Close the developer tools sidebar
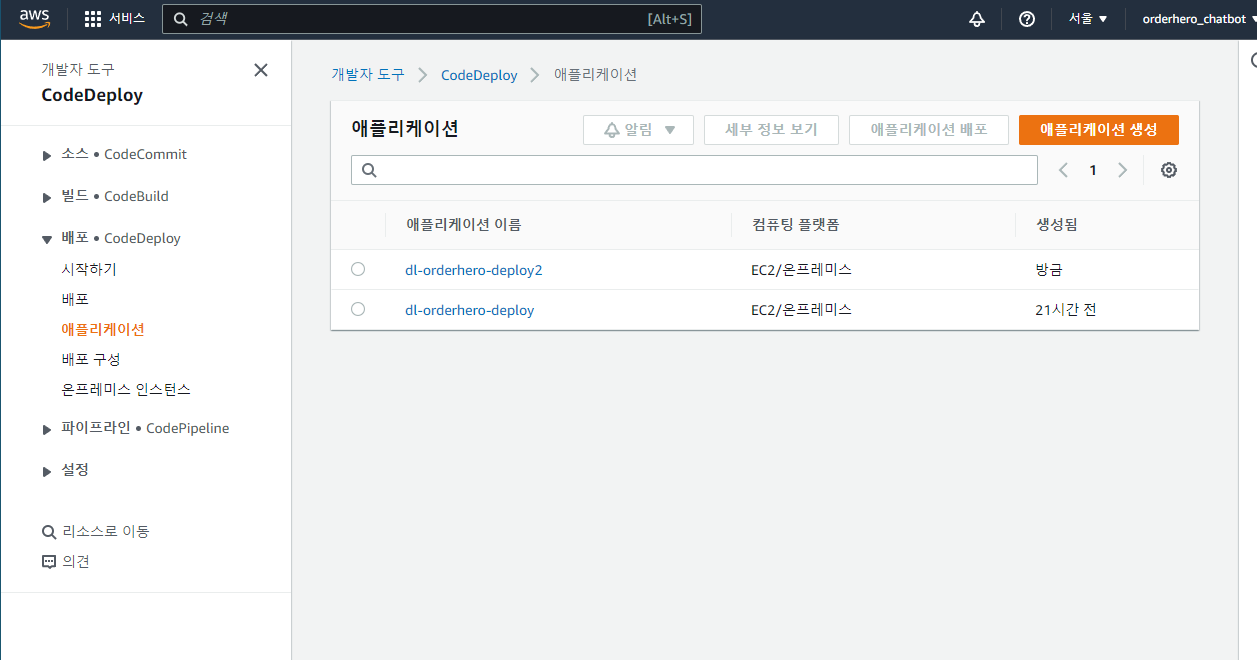Viewport: 1257px width, 660px height. (x=261, y=70)
